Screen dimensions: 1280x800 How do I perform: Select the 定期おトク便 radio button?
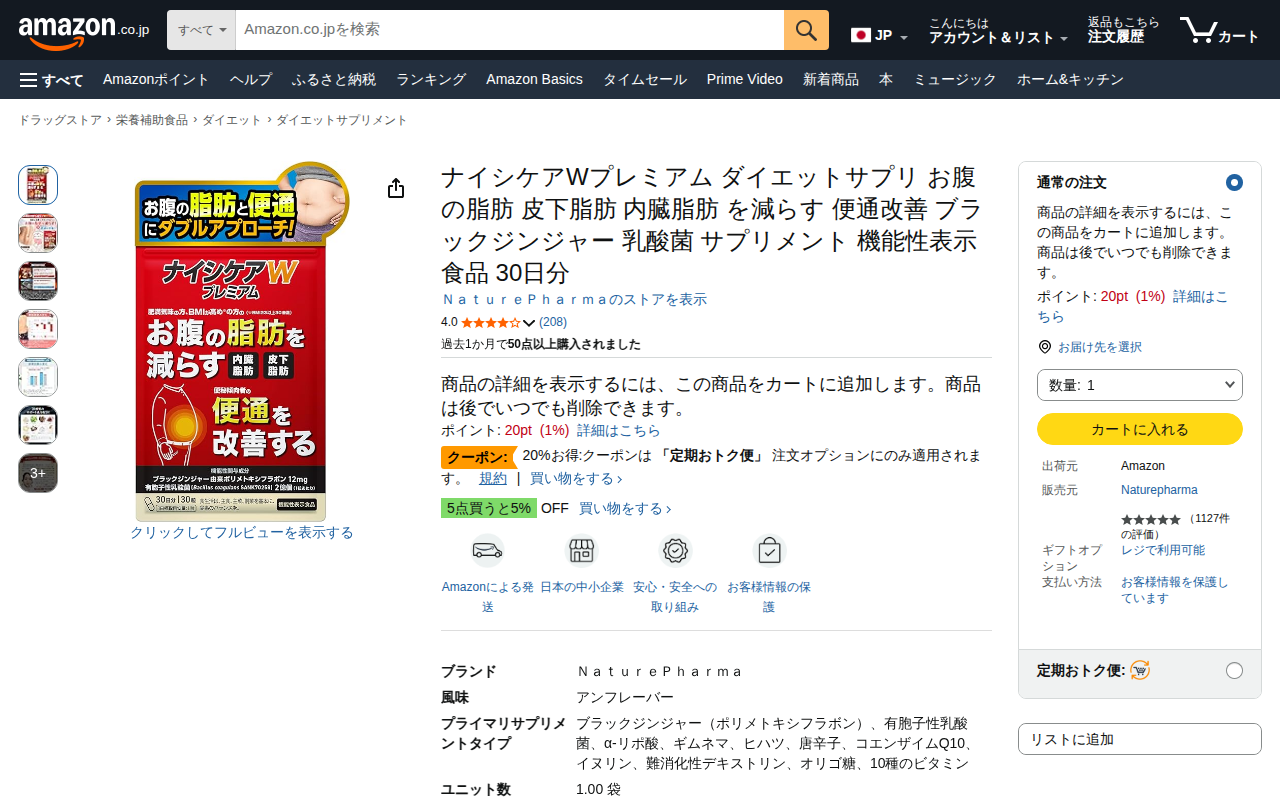coord(1234,670)
